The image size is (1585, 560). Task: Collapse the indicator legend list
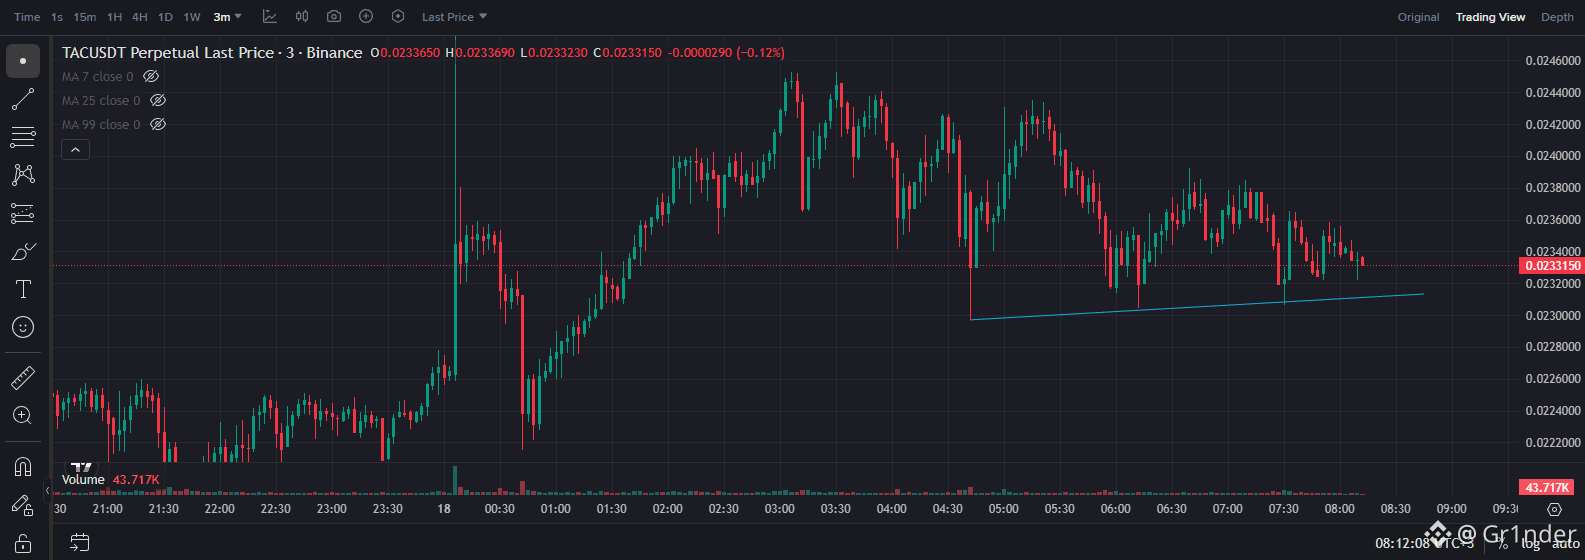(x=75, y=149)
